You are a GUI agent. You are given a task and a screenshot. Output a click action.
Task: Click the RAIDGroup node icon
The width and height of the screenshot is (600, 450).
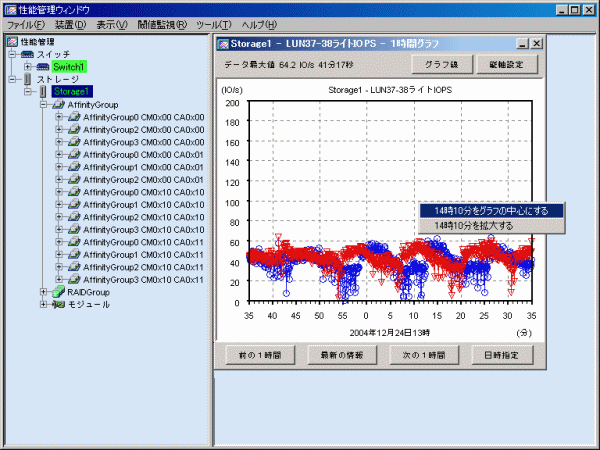pos(58,292)
